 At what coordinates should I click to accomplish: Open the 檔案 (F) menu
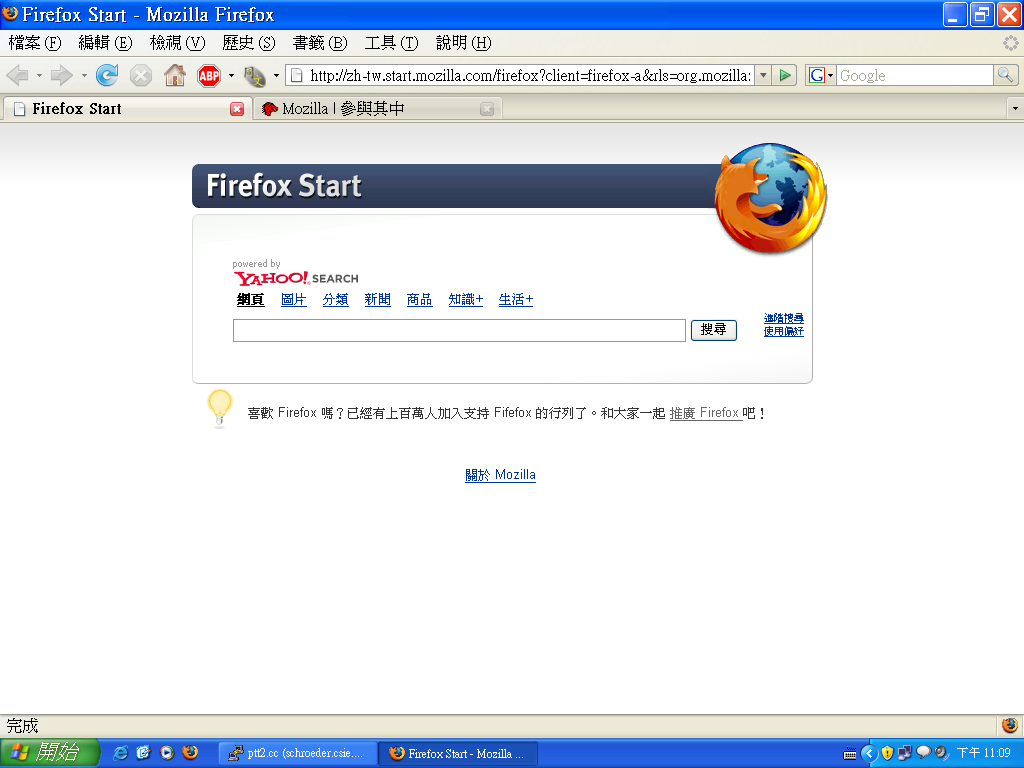click(x=35, y=43)
